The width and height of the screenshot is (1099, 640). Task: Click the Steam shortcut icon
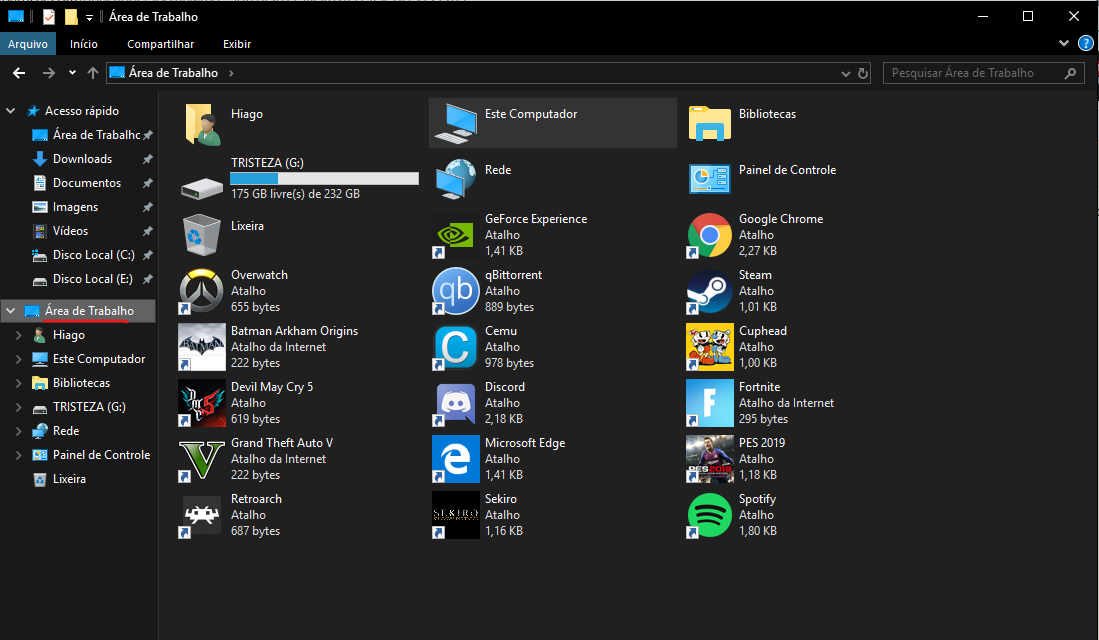709,291
